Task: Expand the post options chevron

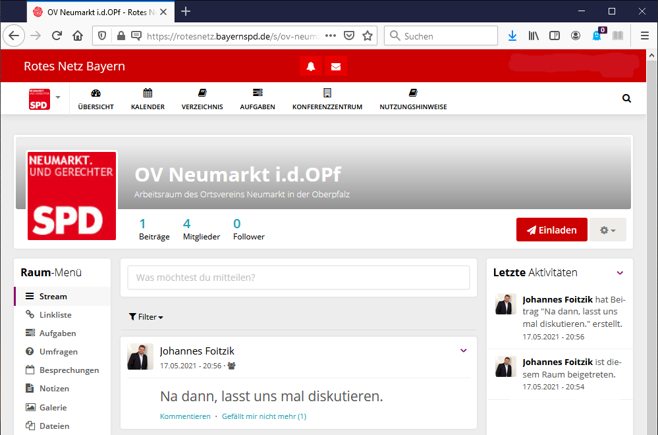Action: (x=464, y=351)
